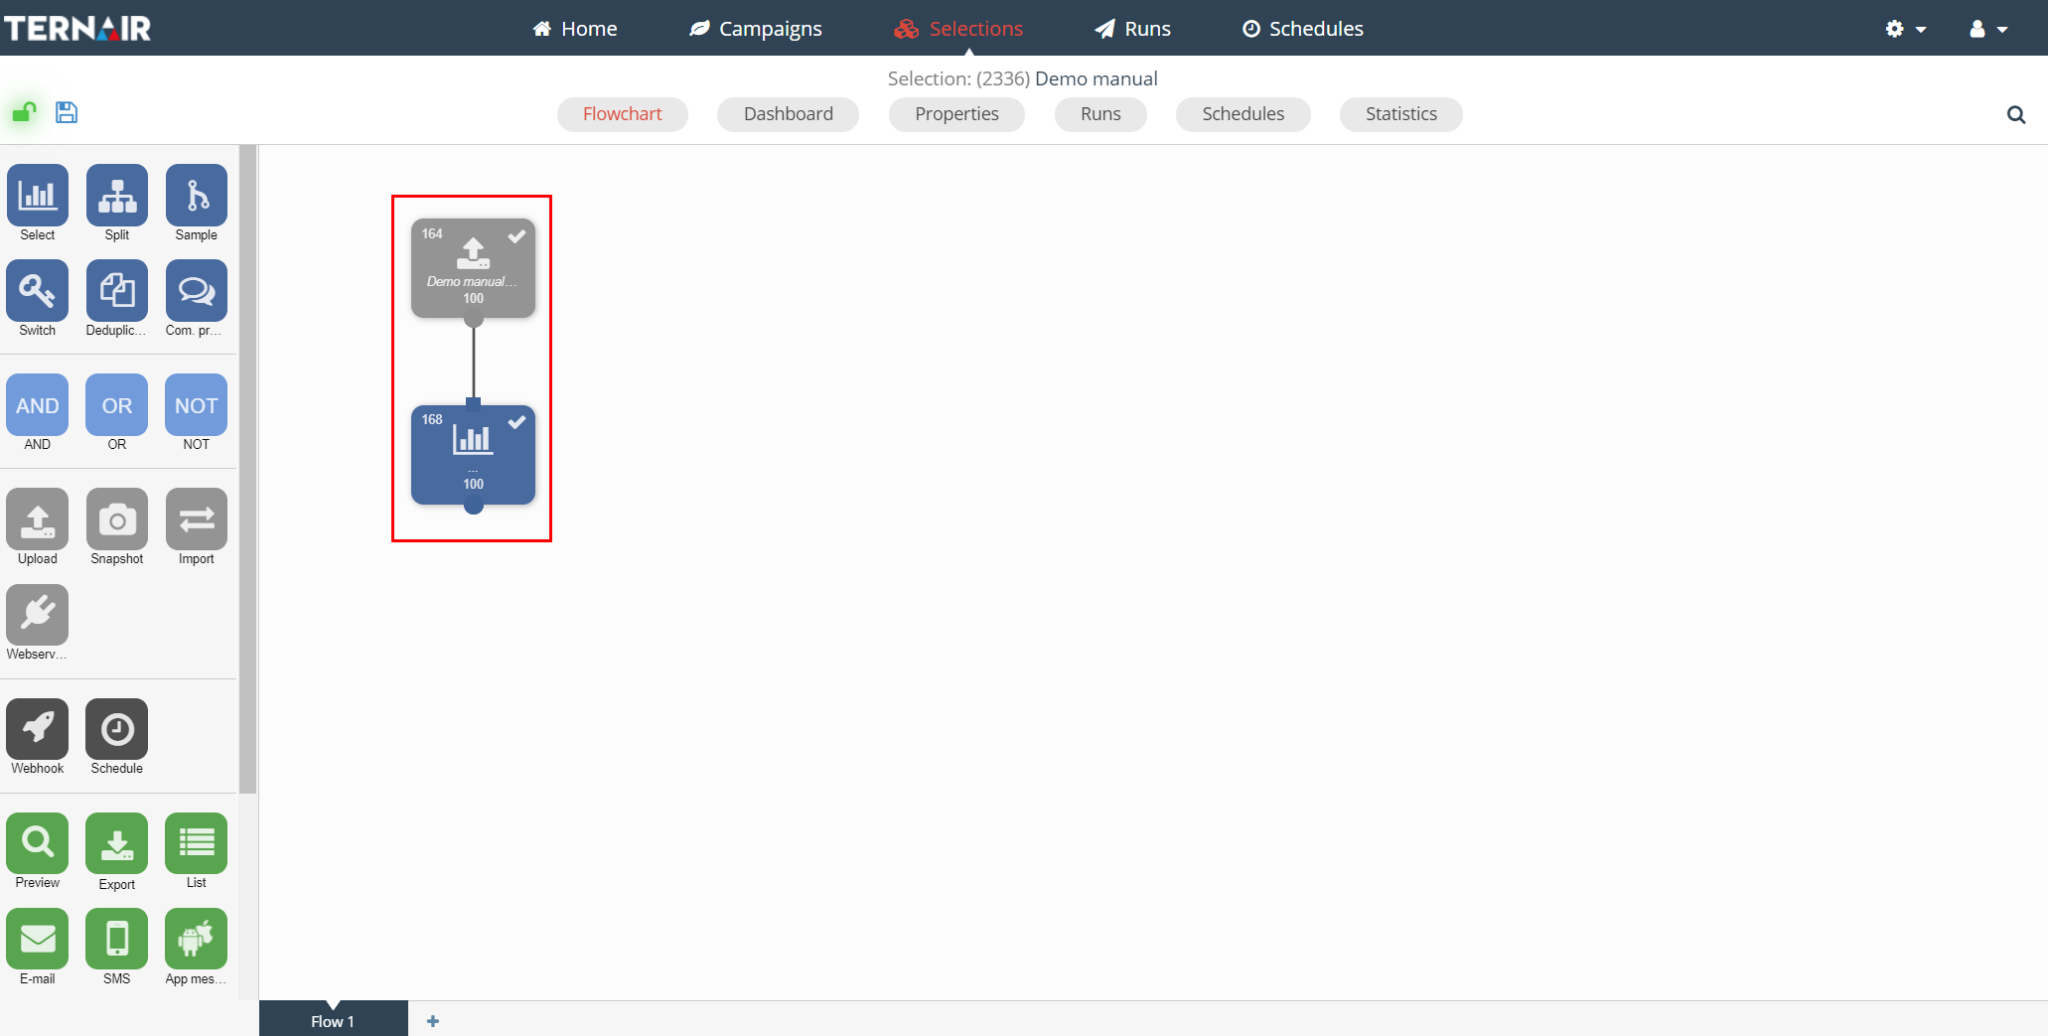Add a new flow with the plus button
Image resolution: width=2048 pixels, height=1036 pixels.
tap(433, 1021)
